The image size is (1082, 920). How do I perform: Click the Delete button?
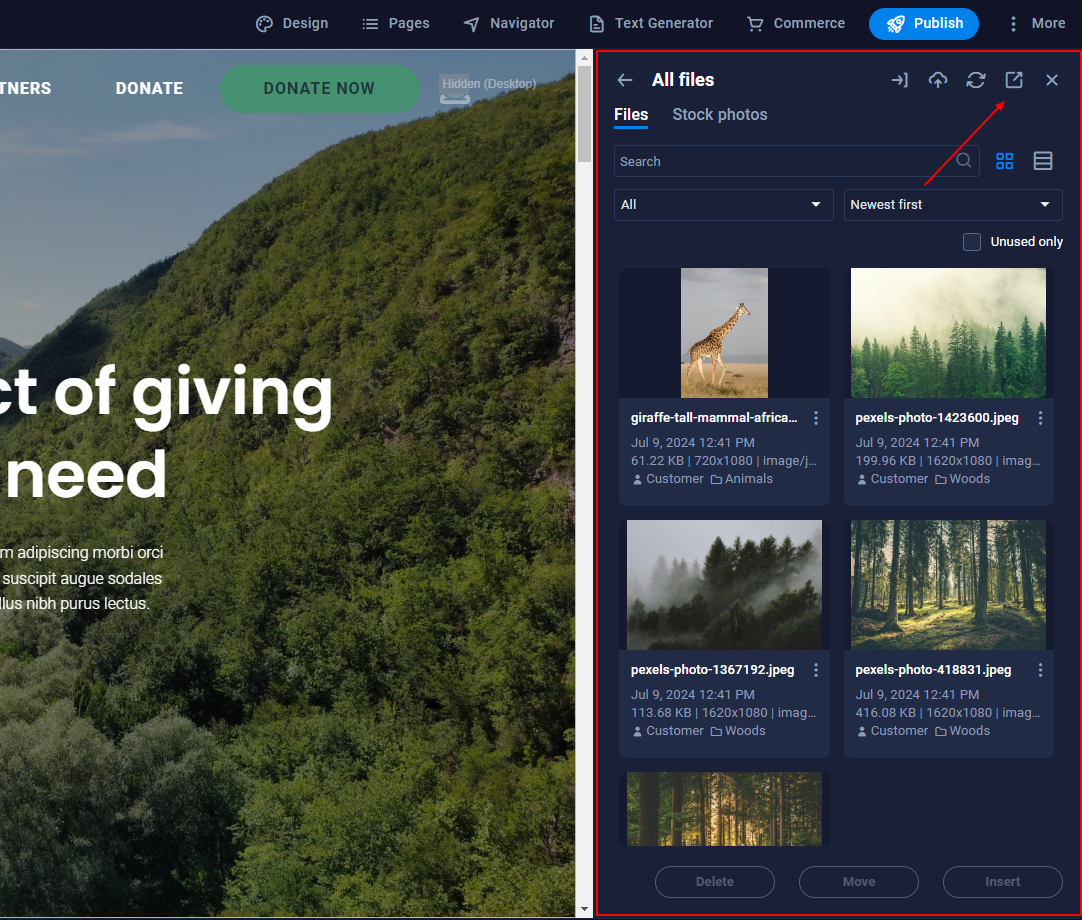coord(714,882)
